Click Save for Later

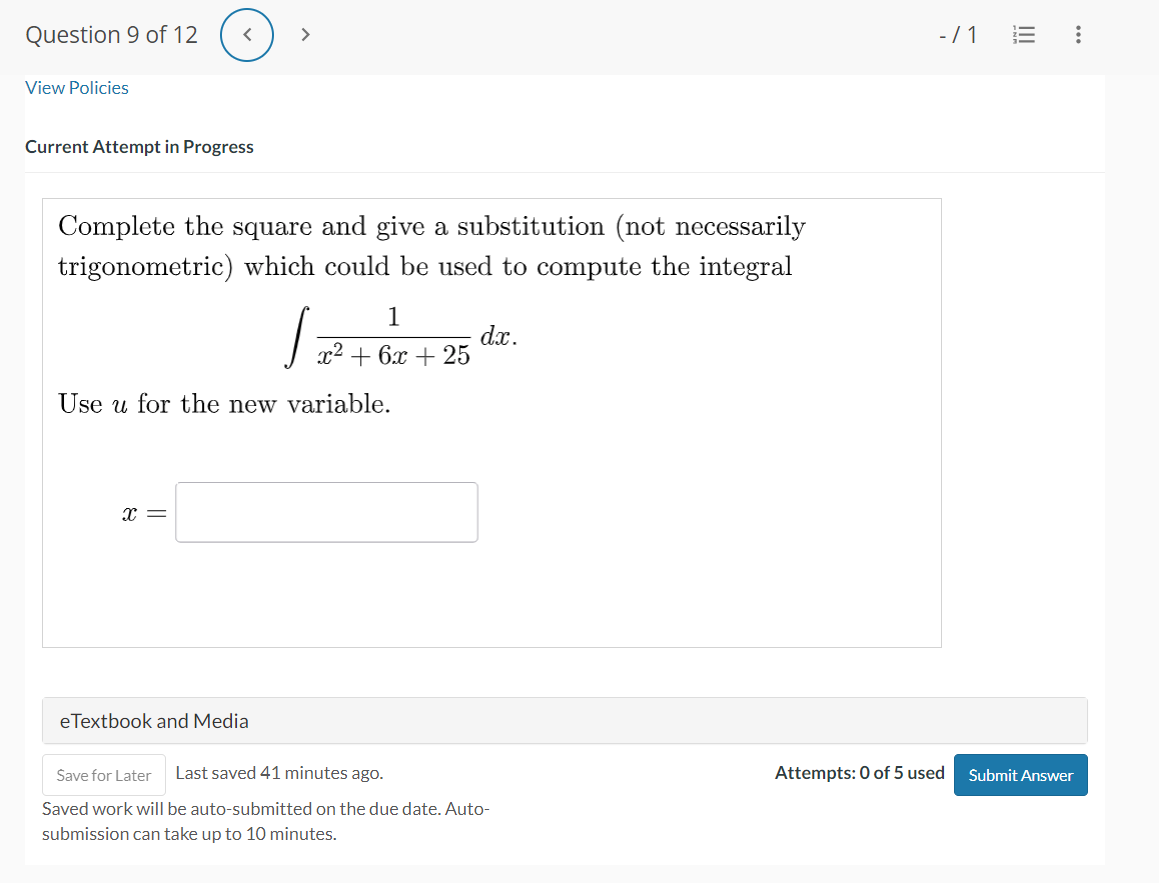[x=103, y=774]
